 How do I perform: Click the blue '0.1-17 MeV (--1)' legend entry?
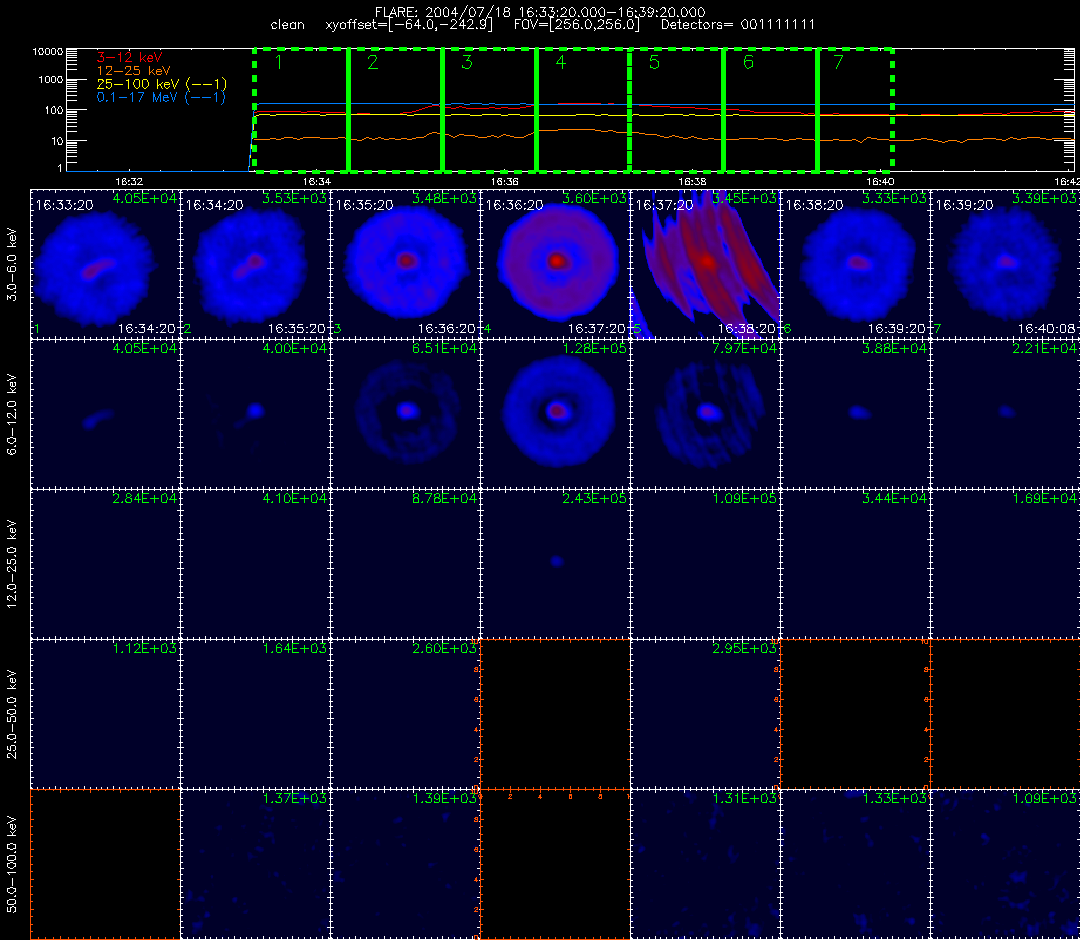tap(161, 97)
